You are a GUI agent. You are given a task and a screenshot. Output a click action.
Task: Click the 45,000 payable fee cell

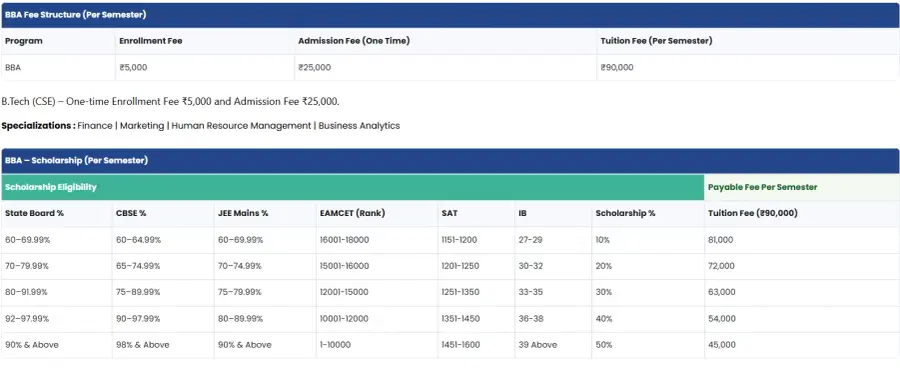802,345
